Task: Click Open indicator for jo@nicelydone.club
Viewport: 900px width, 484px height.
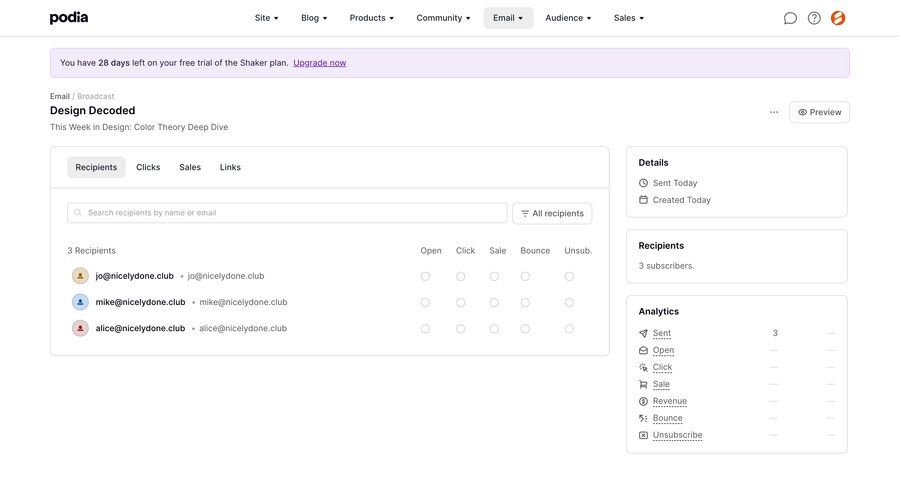Action: [x=425, y=276]
